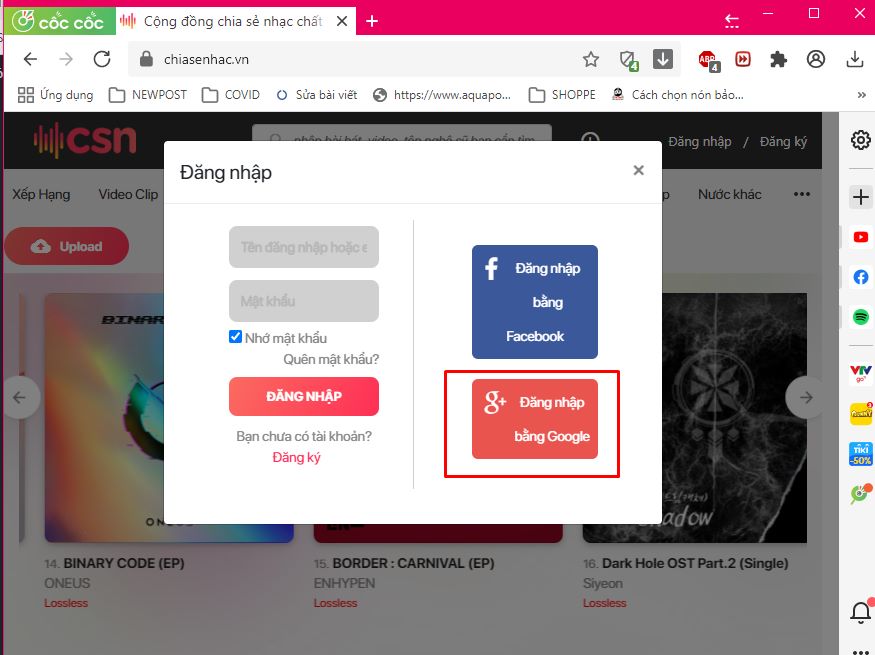Open VTV Go from sidebar
The width and height of the screenshot is (875, 655).
860,373
